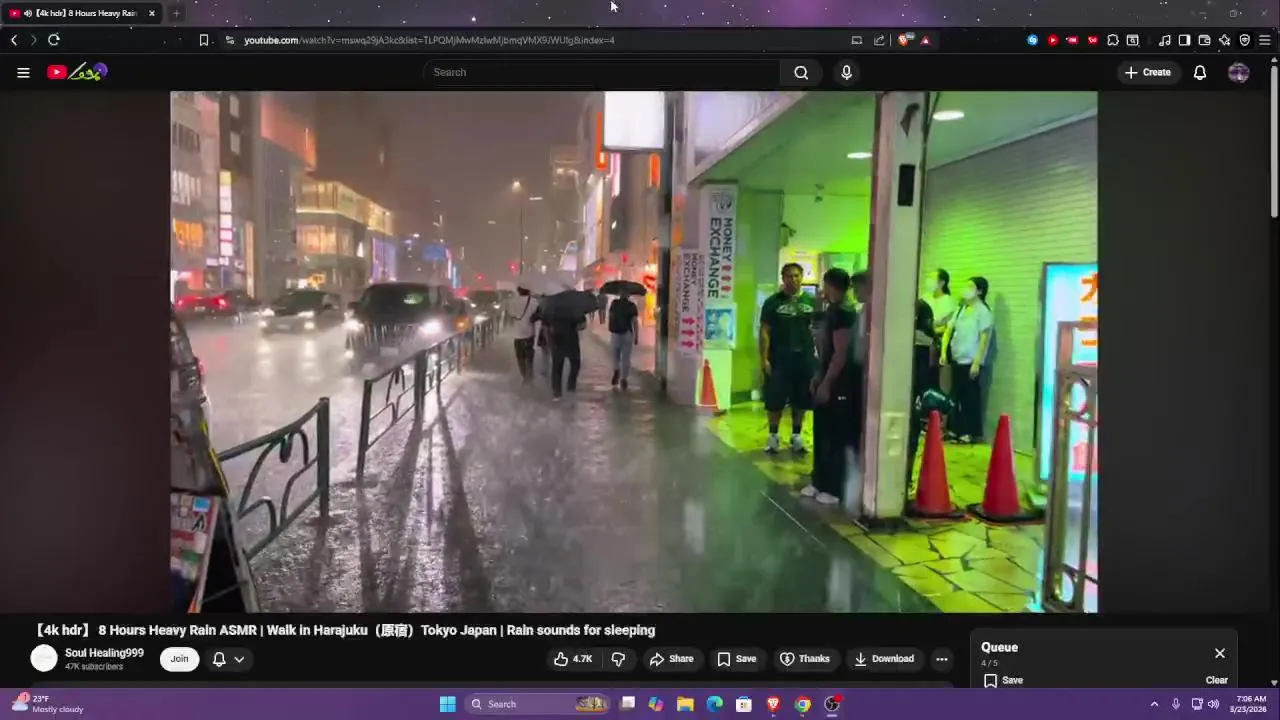Save the queue as playlist
This screenshot has width=1280, height=720.
point(1003,680)
